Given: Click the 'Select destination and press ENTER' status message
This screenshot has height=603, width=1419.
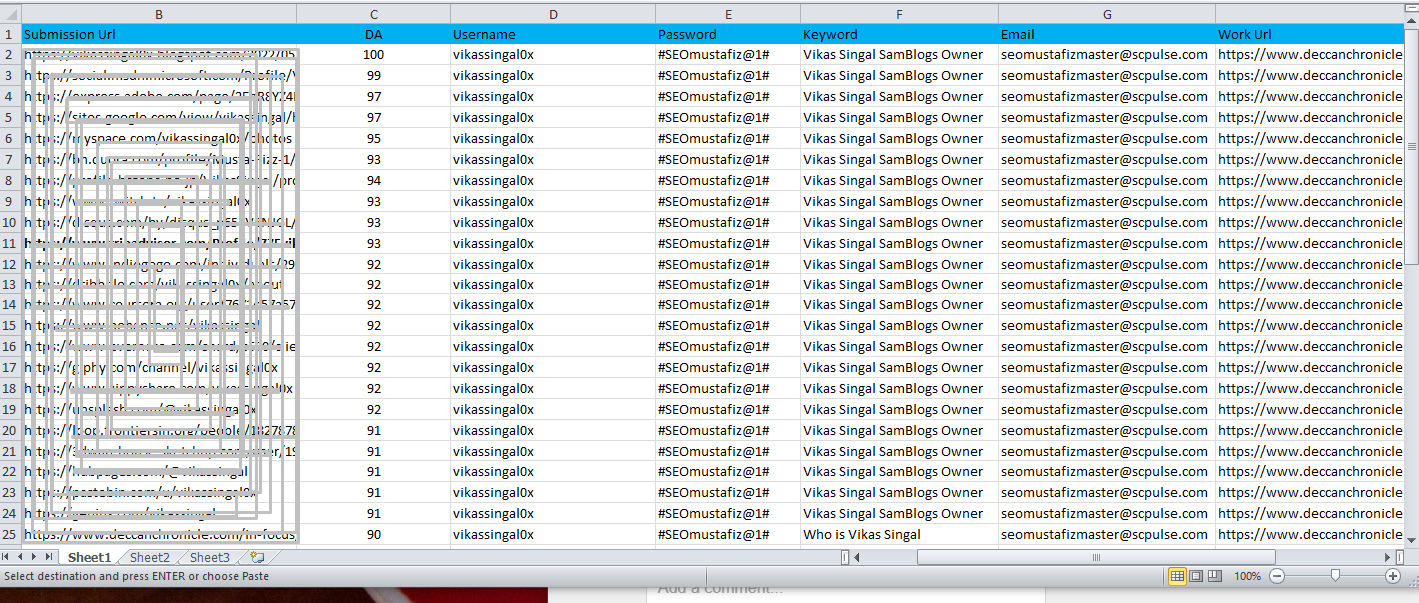Looking at the screenshot, I should pos(136,576).
